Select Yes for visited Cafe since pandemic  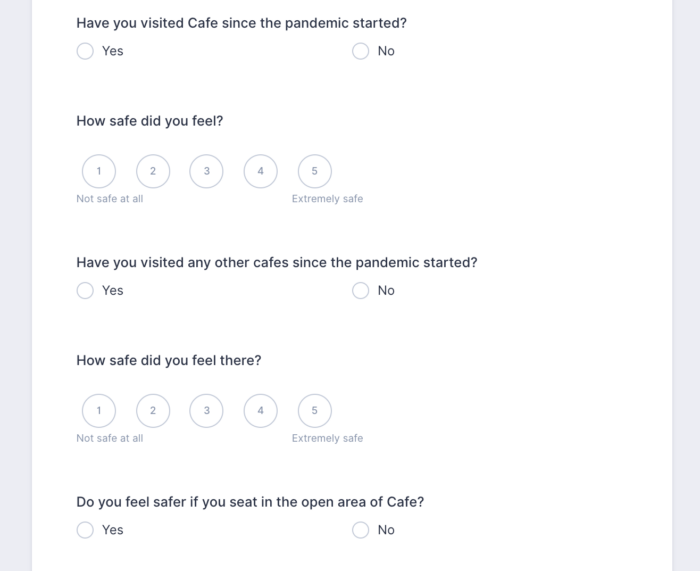(x=85, y=51)
